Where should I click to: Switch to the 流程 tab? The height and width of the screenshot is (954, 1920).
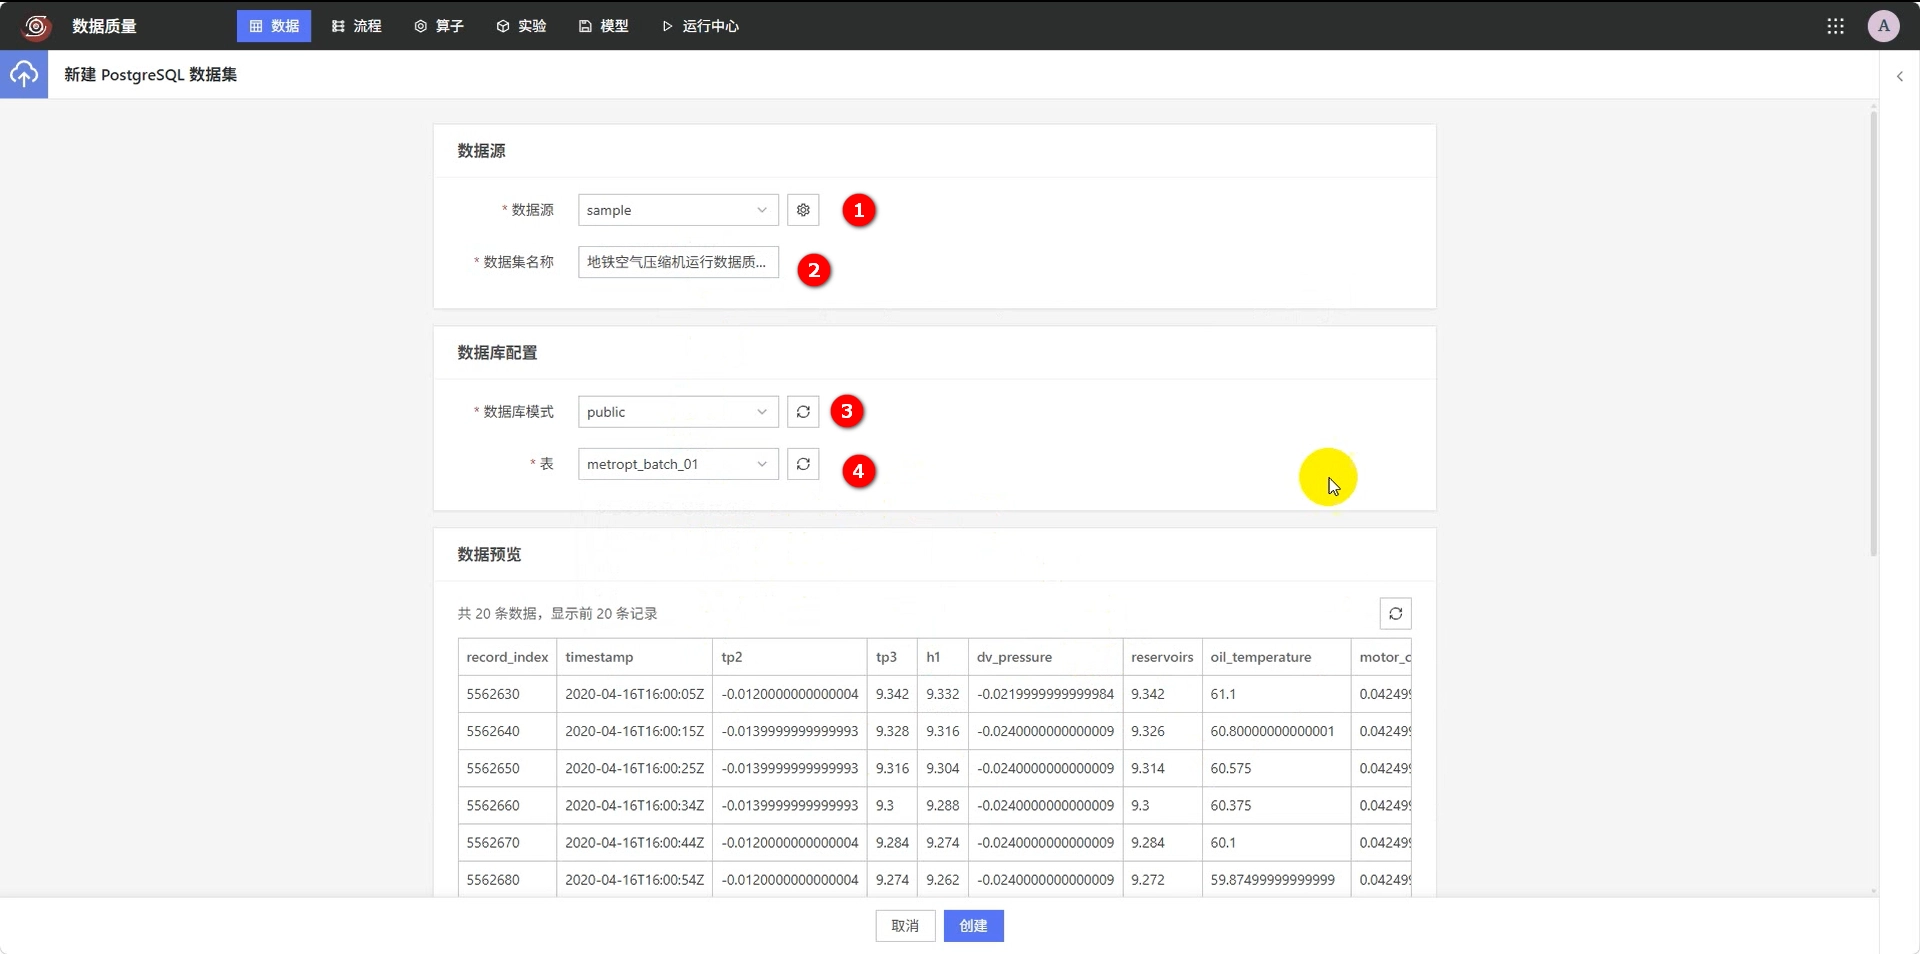[356, 26]
